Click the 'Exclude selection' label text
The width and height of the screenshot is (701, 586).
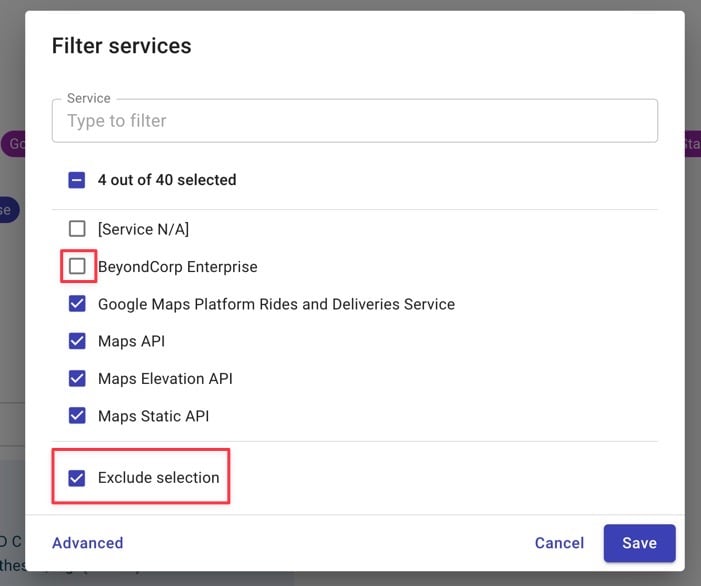[x=159, y=478]
